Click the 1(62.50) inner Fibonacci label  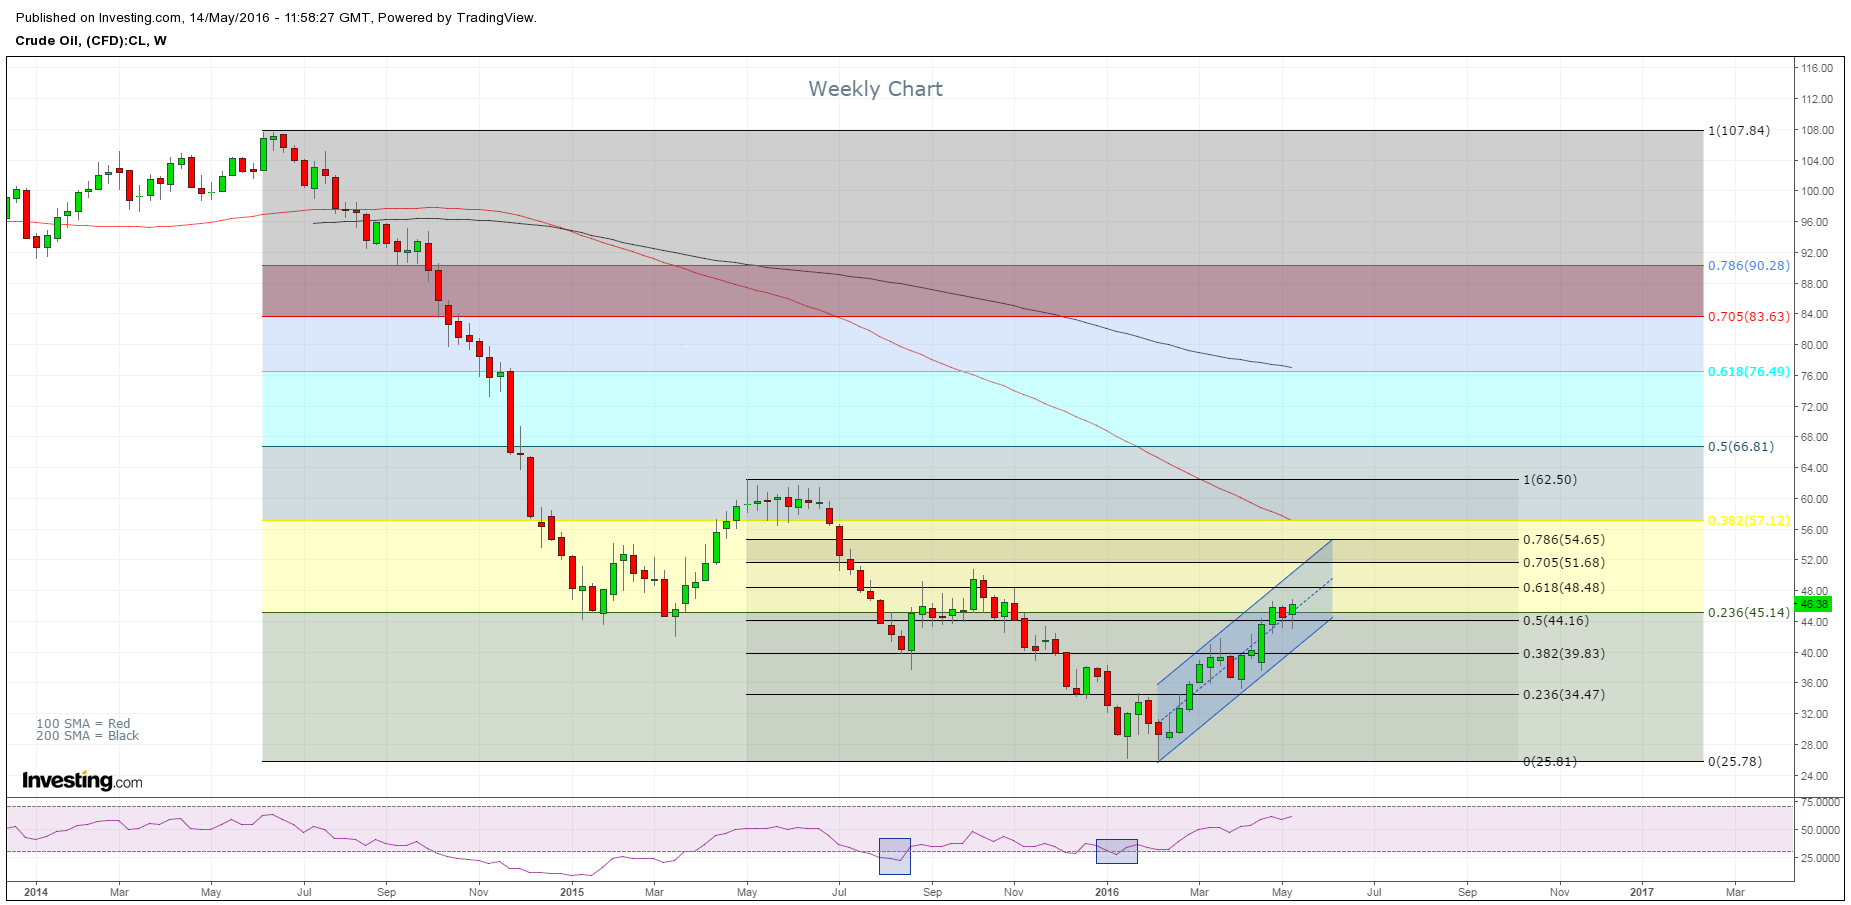tap(1549, 480)
